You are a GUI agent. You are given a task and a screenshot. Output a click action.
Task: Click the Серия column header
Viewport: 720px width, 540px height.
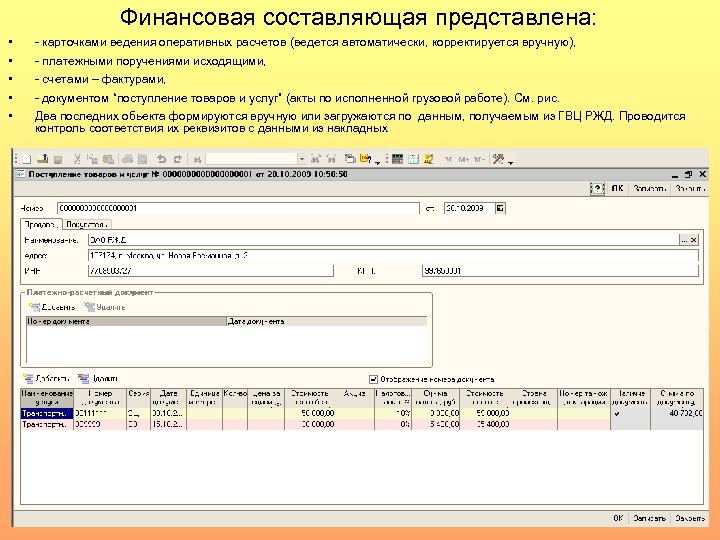pos(139,398)
